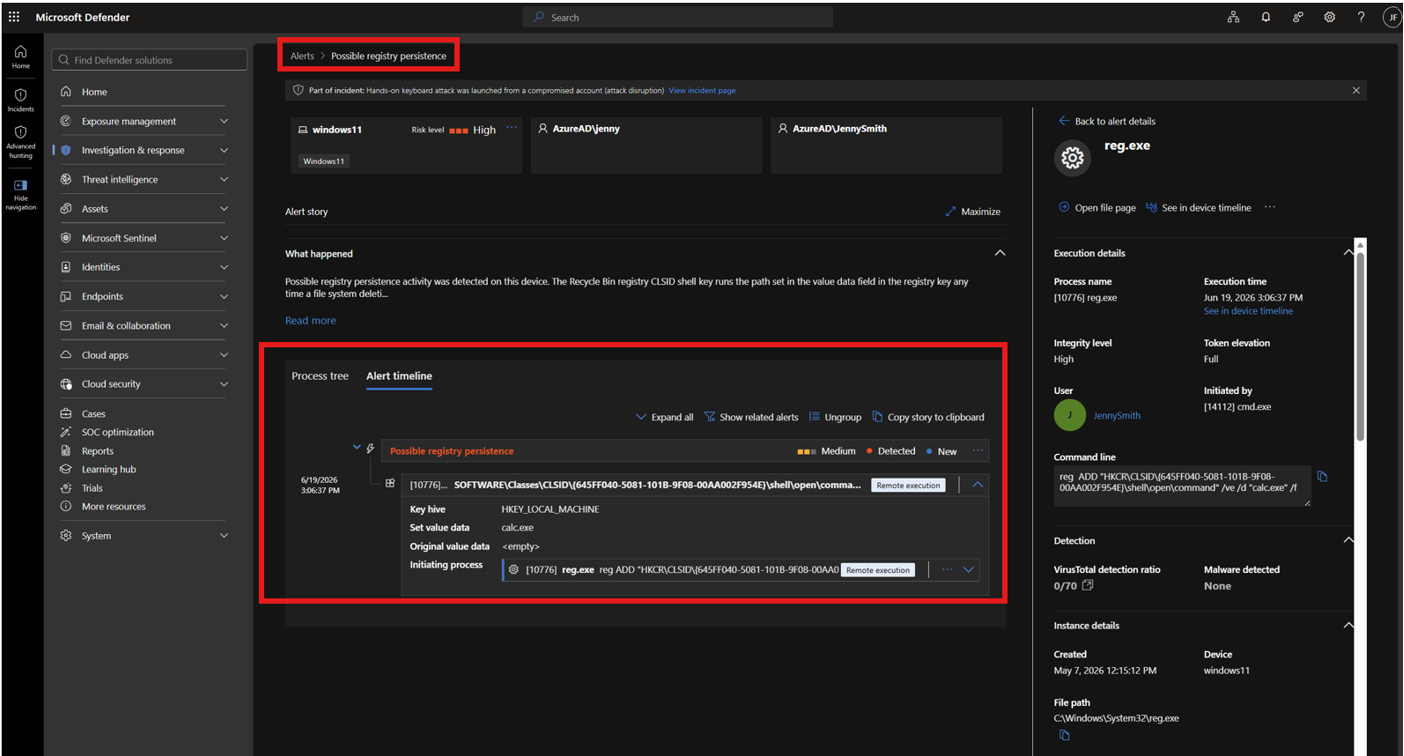This screenshot has height=756, width=1404.
Task: Open the settings gear in header
Action: [x=1329, y=17]
